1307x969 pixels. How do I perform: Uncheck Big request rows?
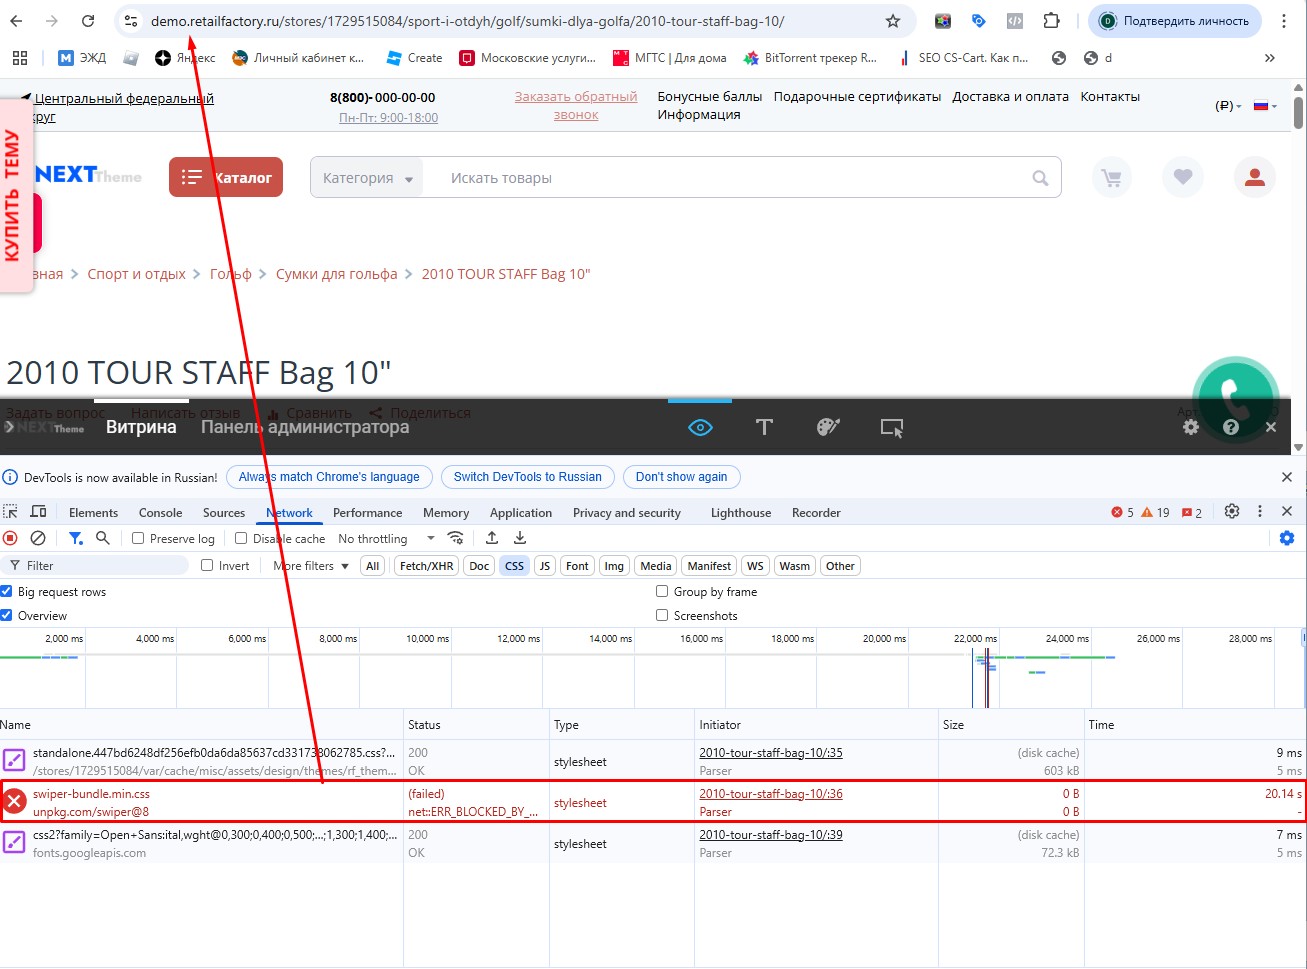pos(6,591)
